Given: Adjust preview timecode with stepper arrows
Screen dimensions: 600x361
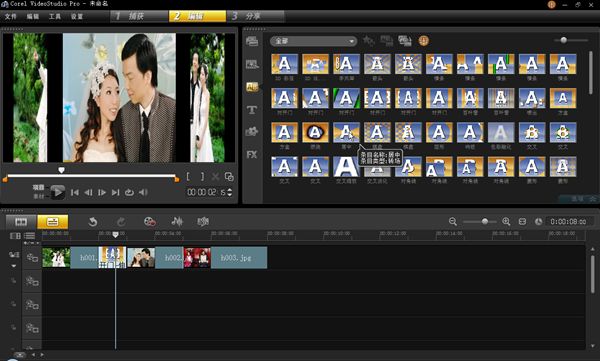Looking at the screenshot, I should 230,192.
